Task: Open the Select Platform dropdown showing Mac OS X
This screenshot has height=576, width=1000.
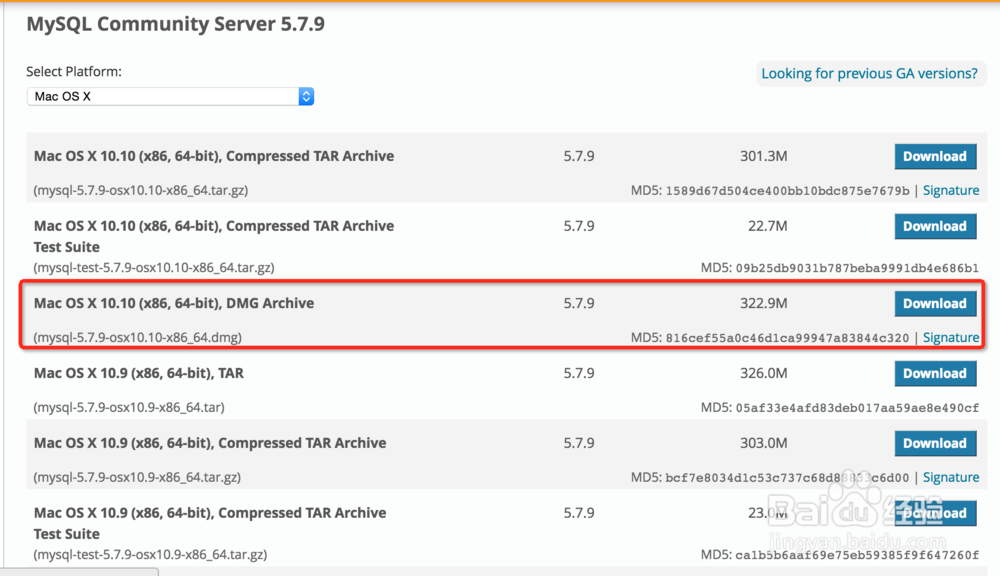Action: pyautogui.click(x=170, y=96)
